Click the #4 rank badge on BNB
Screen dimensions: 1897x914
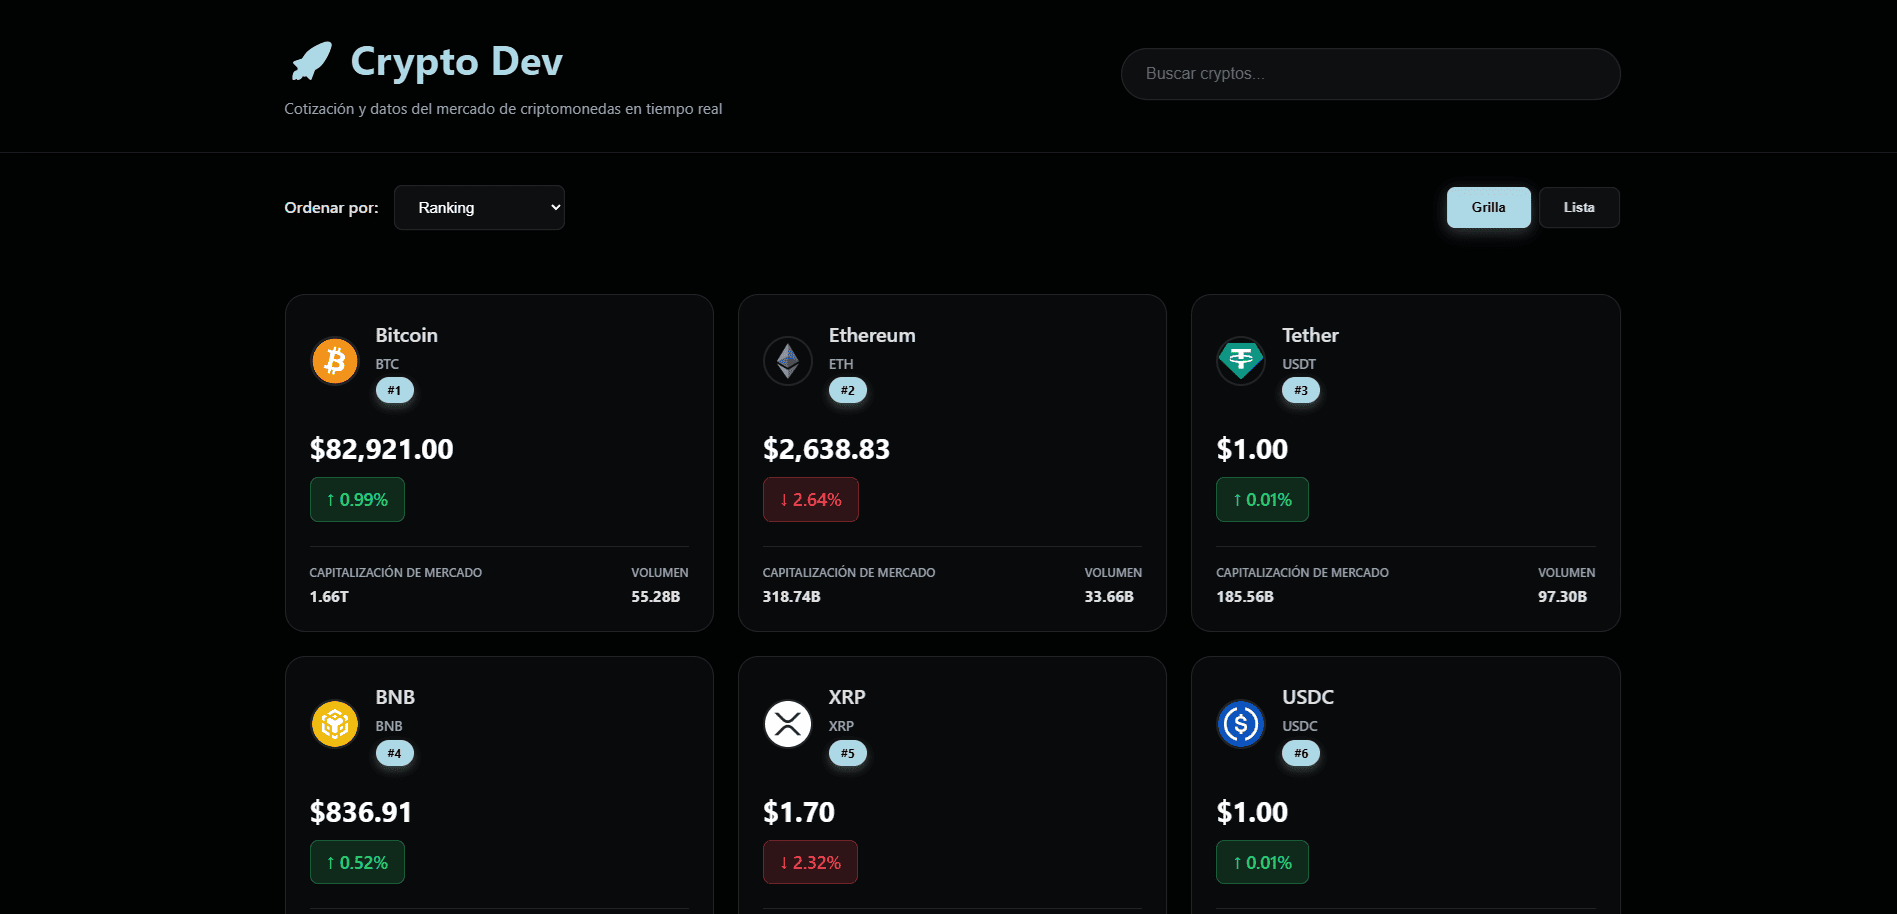click(394, 753)
